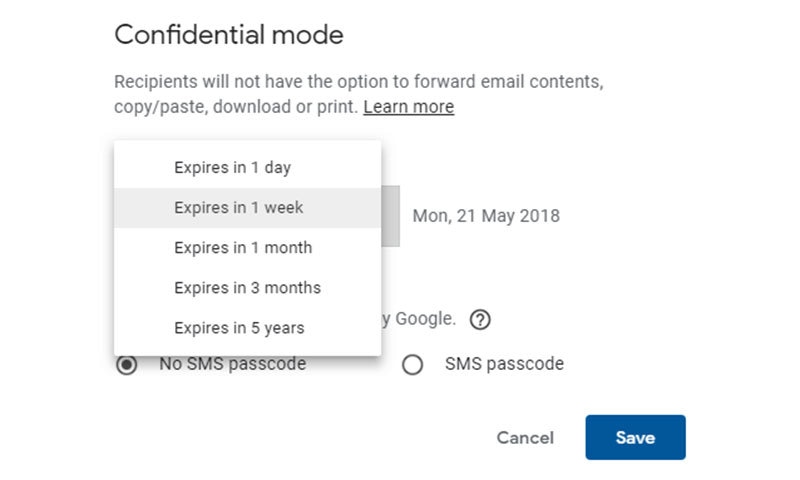Select Expires in 1 month
Viewport: 800px width, 480px height.
click(247, 248)
